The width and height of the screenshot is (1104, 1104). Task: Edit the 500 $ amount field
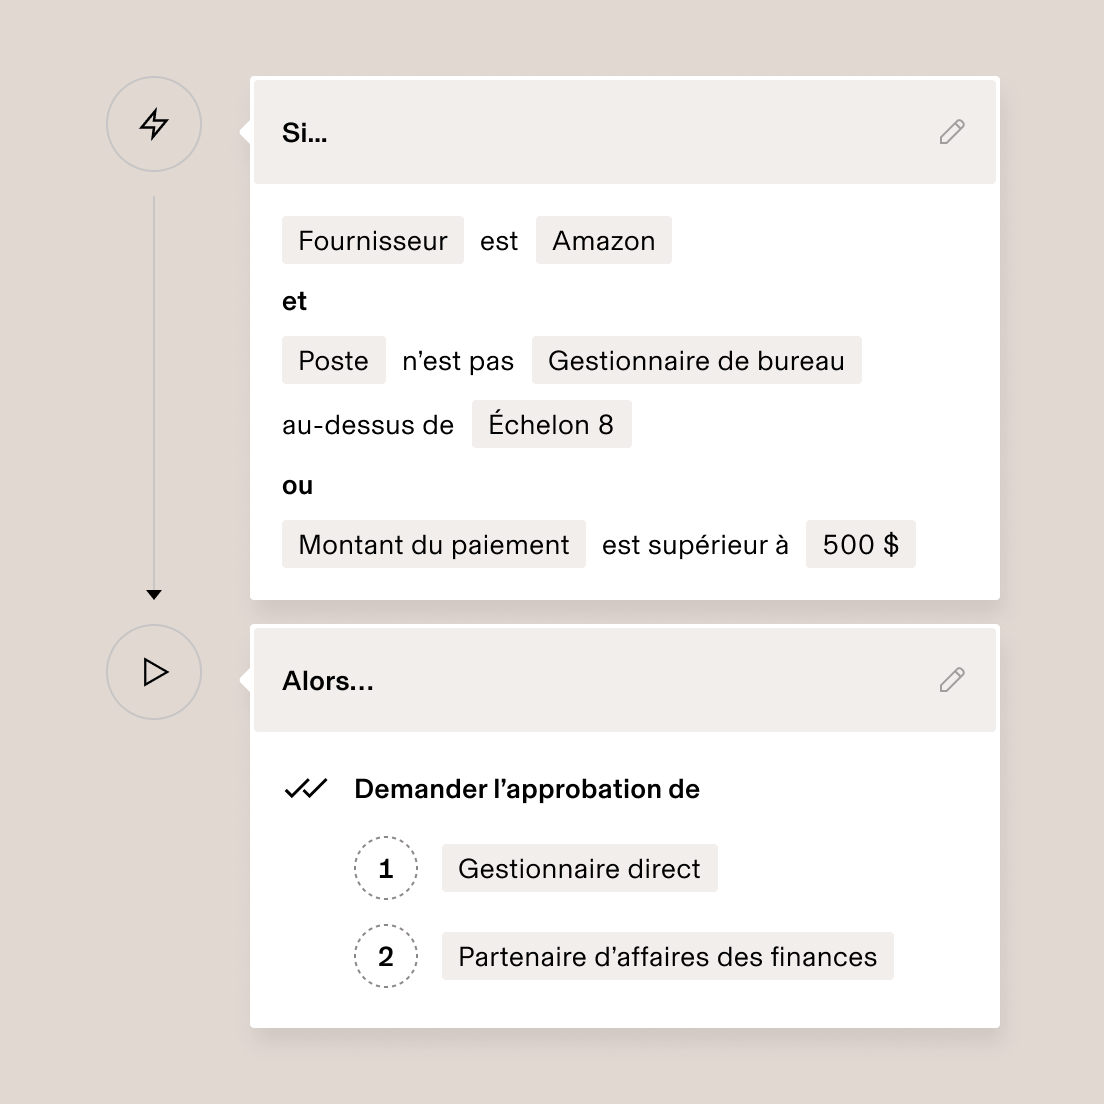coord(860,544)
